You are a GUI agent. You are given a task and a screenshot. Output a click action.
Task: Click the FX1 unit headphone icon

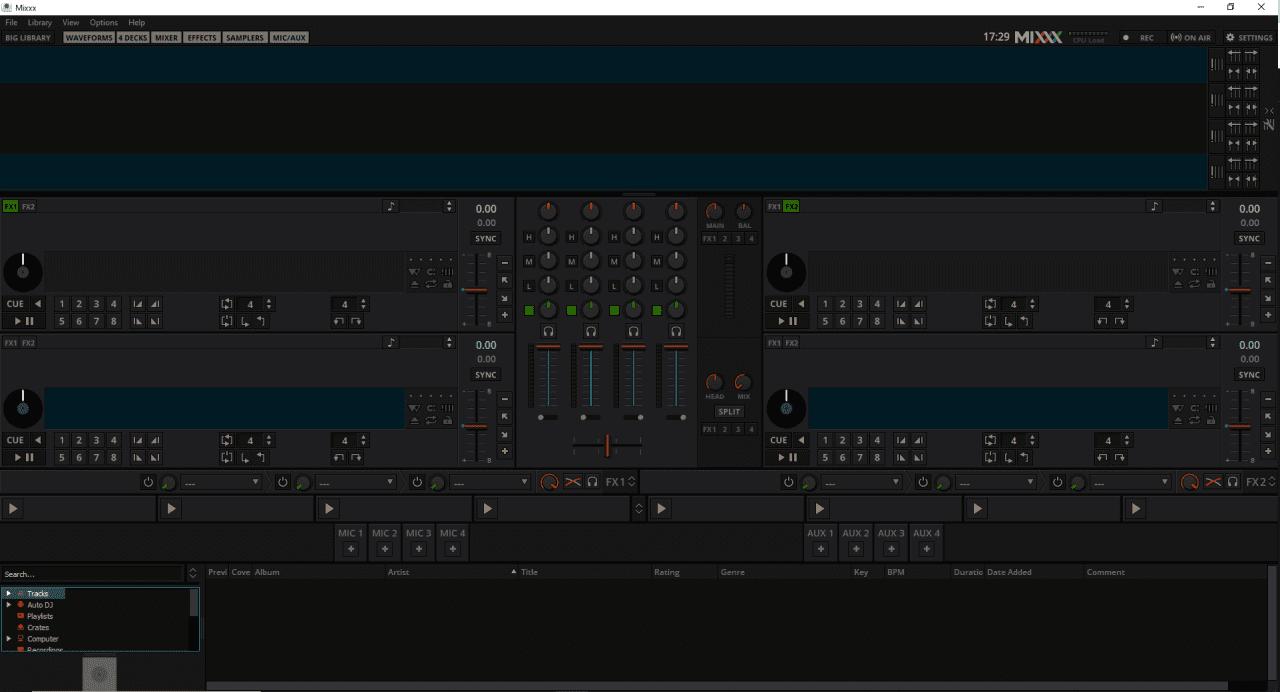coord(592,482)
